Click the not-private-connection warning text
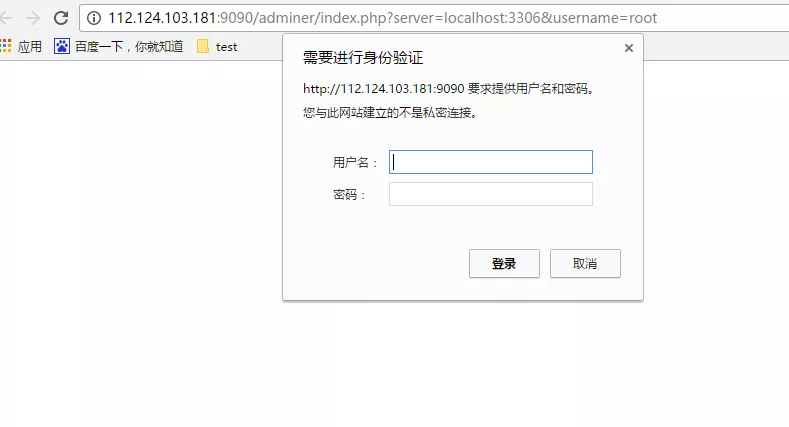 tap(390, 113)
